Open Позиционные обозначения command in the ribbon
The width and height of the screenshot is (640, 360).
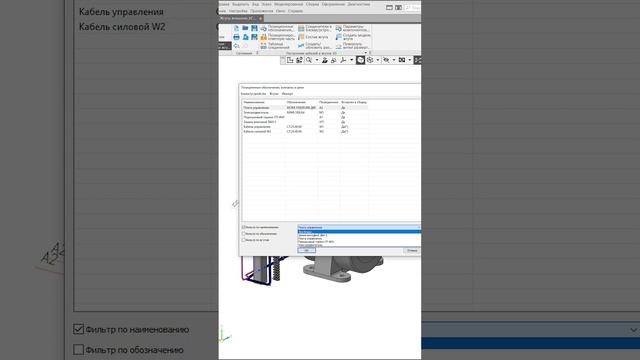pyautogui.click(x=277, y=28)
